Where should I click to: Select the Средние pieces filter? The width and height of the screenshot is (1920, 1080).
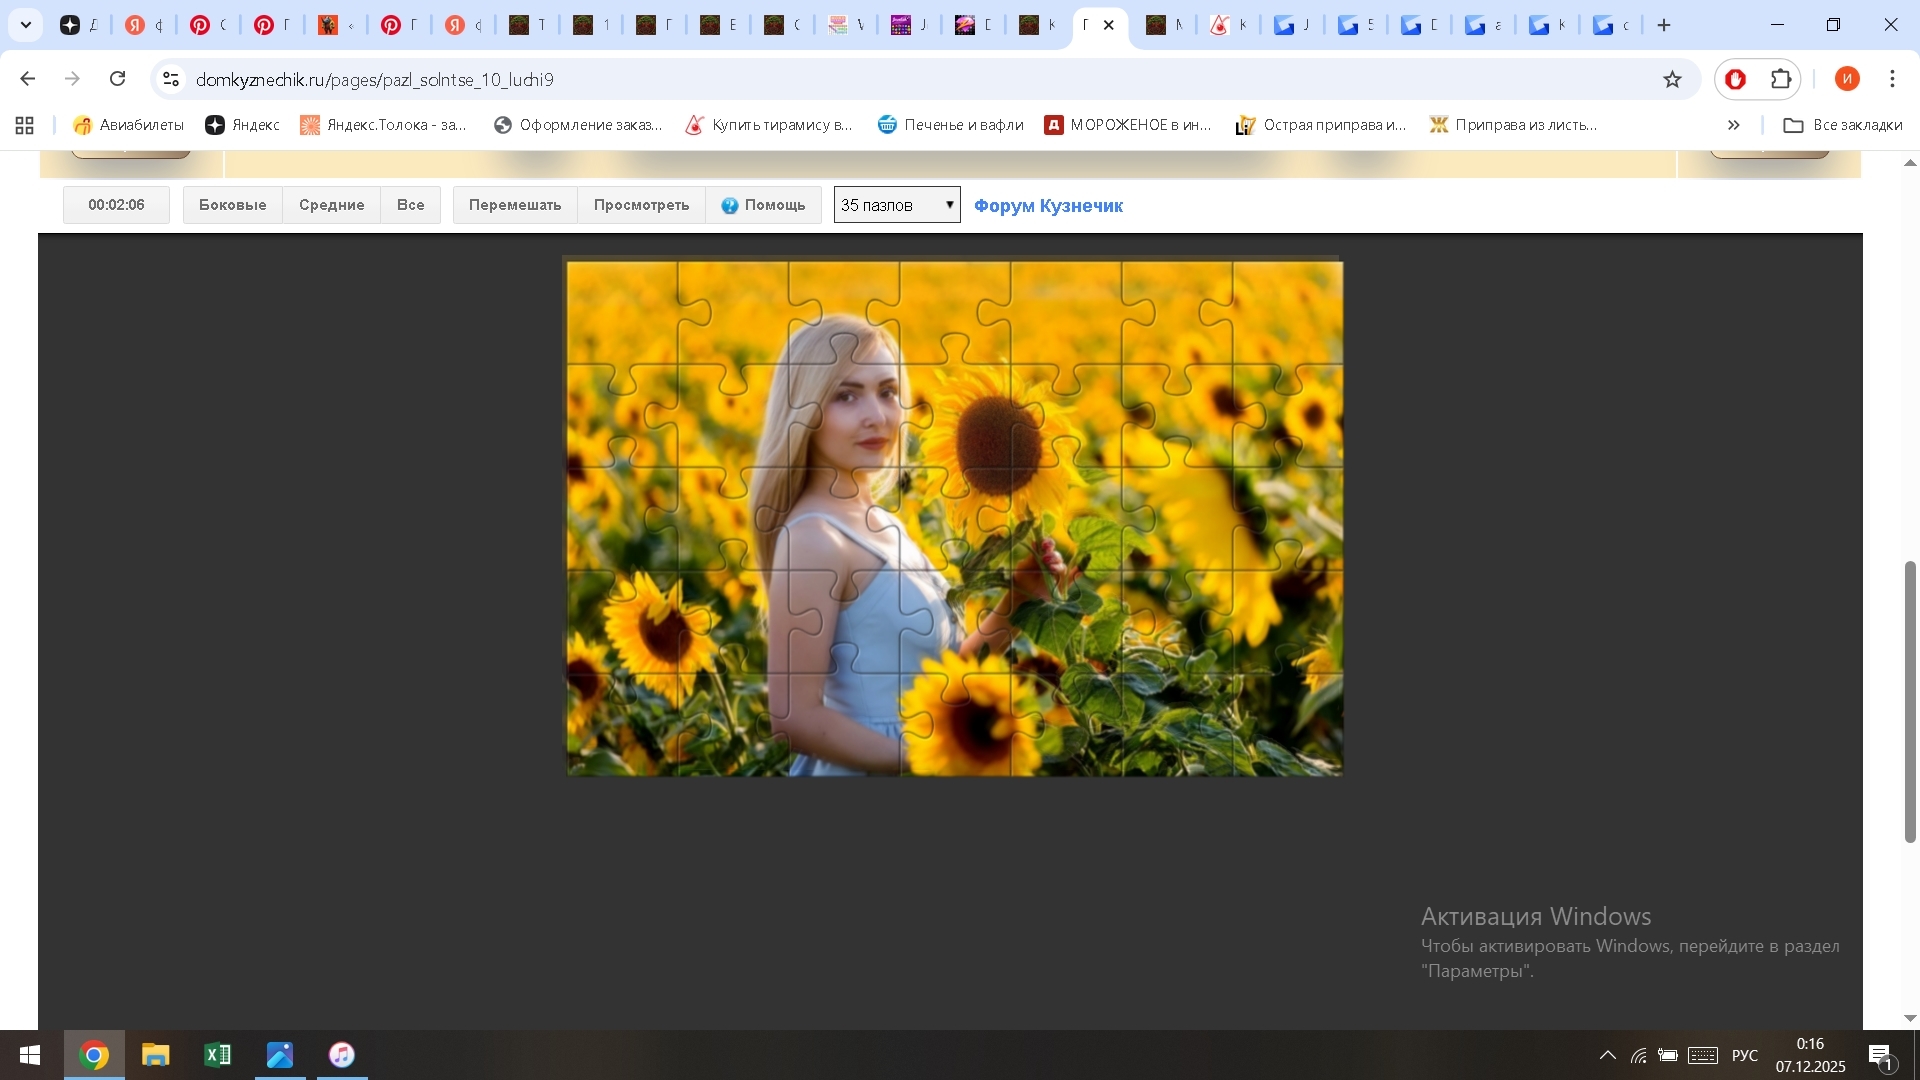coord(331,205)
